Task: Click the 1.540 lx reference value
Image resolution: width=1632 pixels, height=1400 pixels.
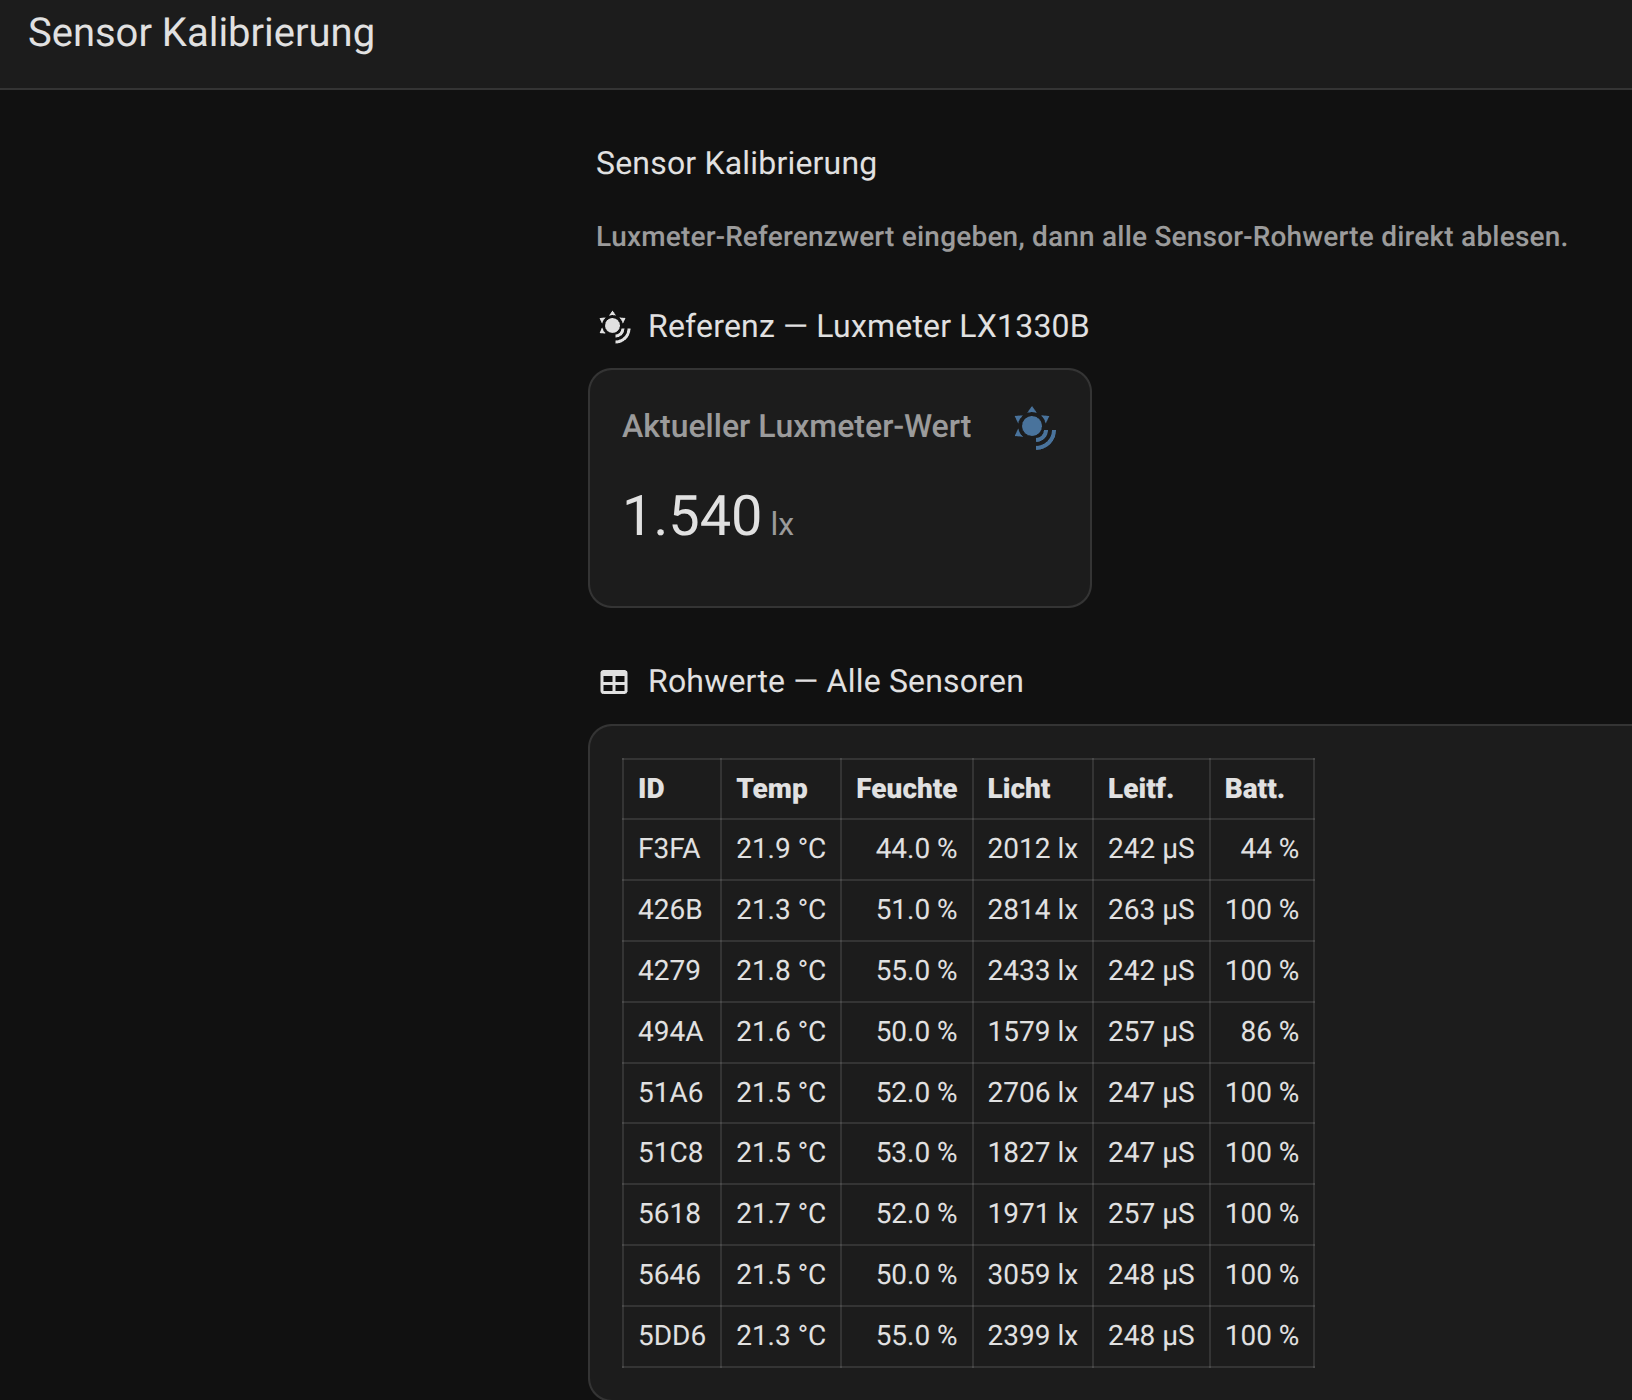Action: tap(707, 517)
